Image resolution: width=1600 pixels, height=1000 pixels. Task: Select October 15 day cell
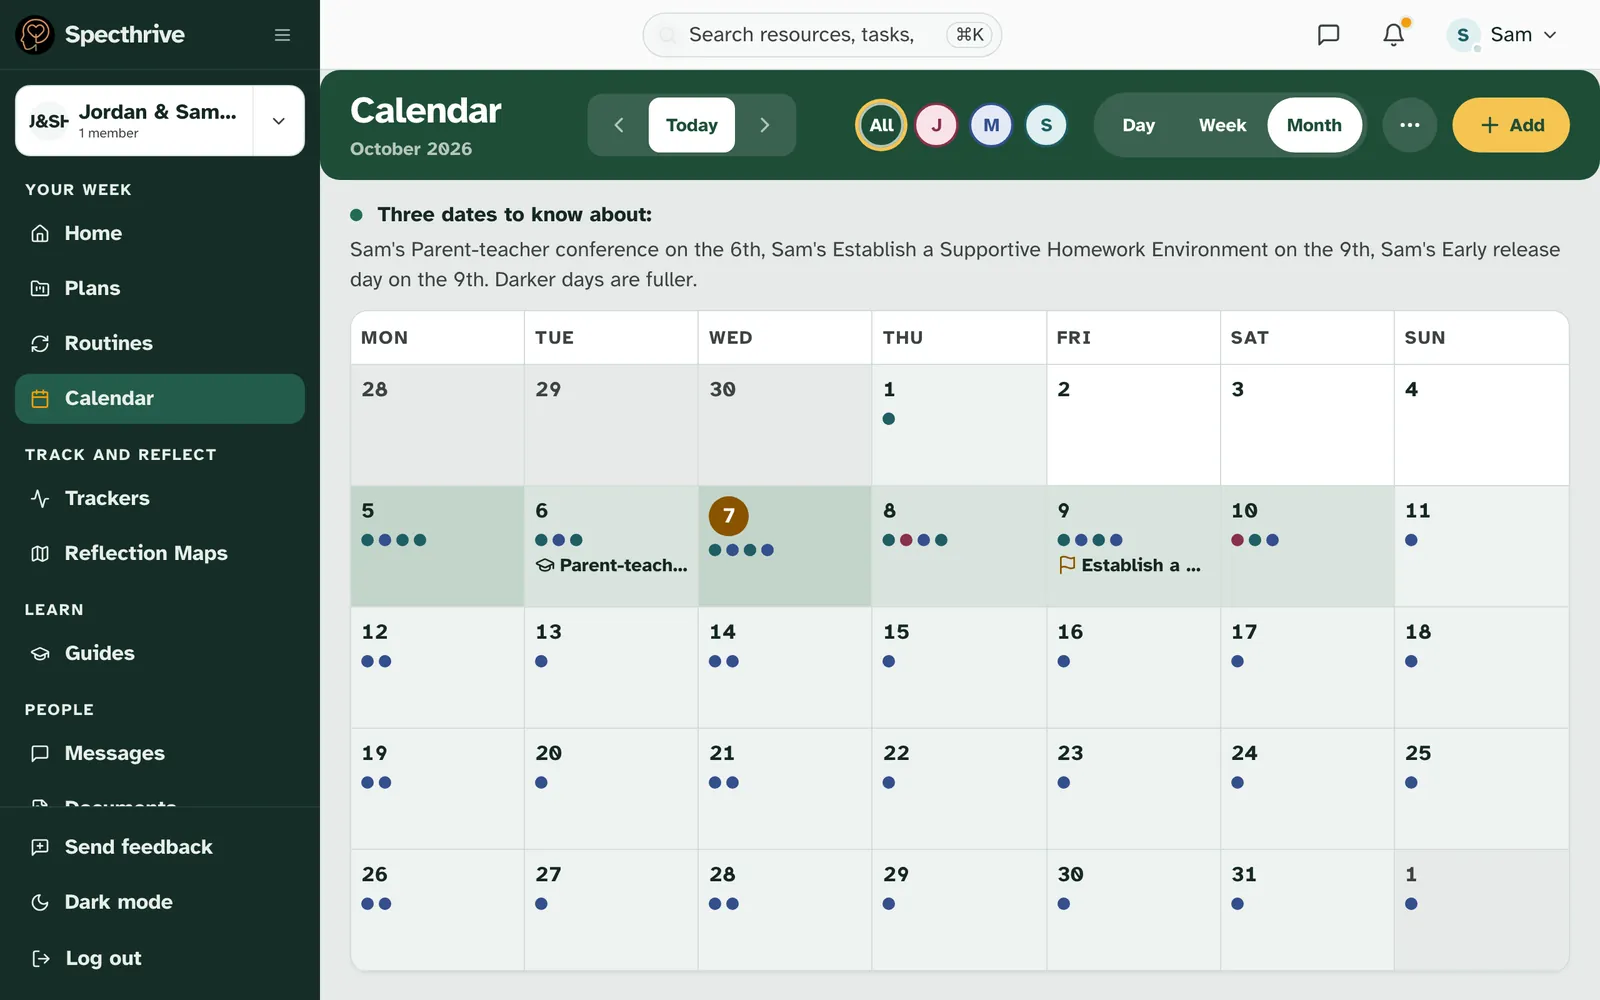(x=959, y=667)
